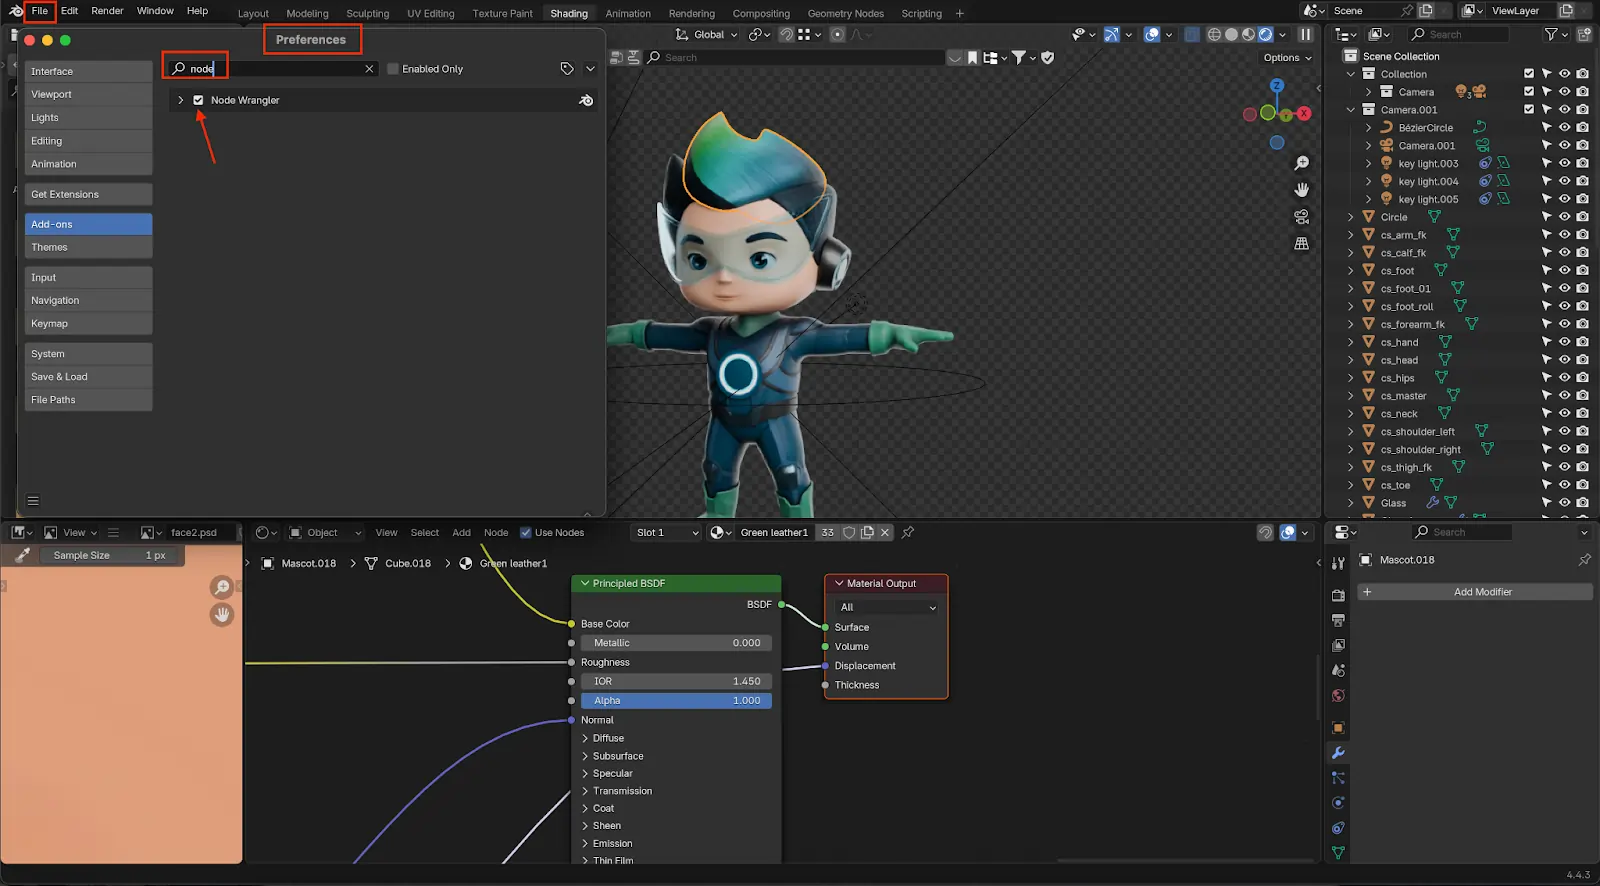Open the World properties tab
1600x886 pixels.
point(1338,695)
